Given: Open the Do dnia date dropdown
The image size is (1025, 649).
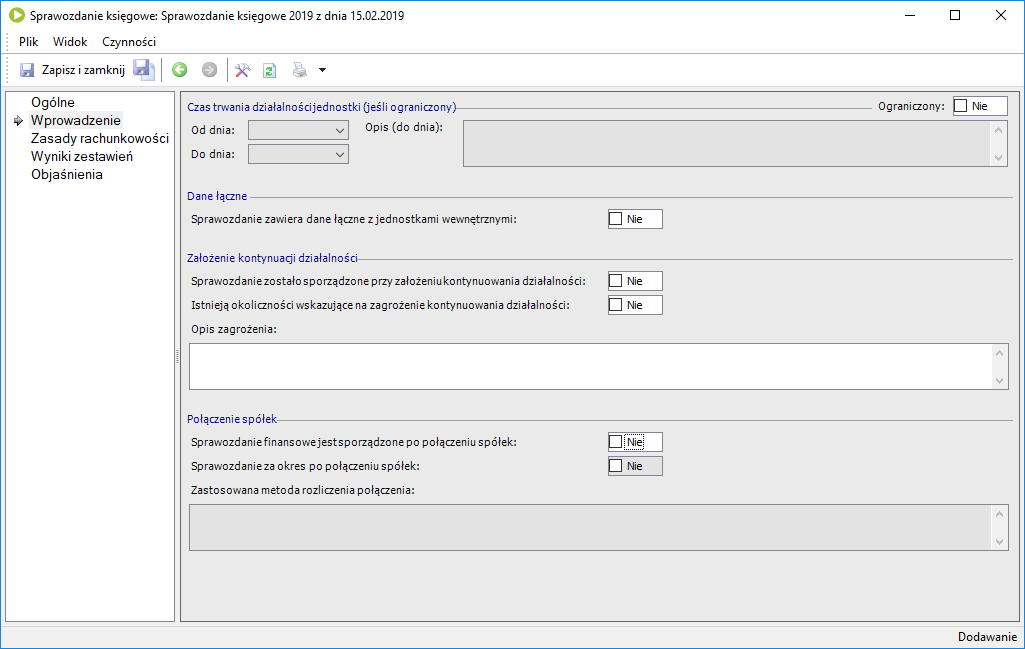Looking at the screenshot, I should [339, 154].
